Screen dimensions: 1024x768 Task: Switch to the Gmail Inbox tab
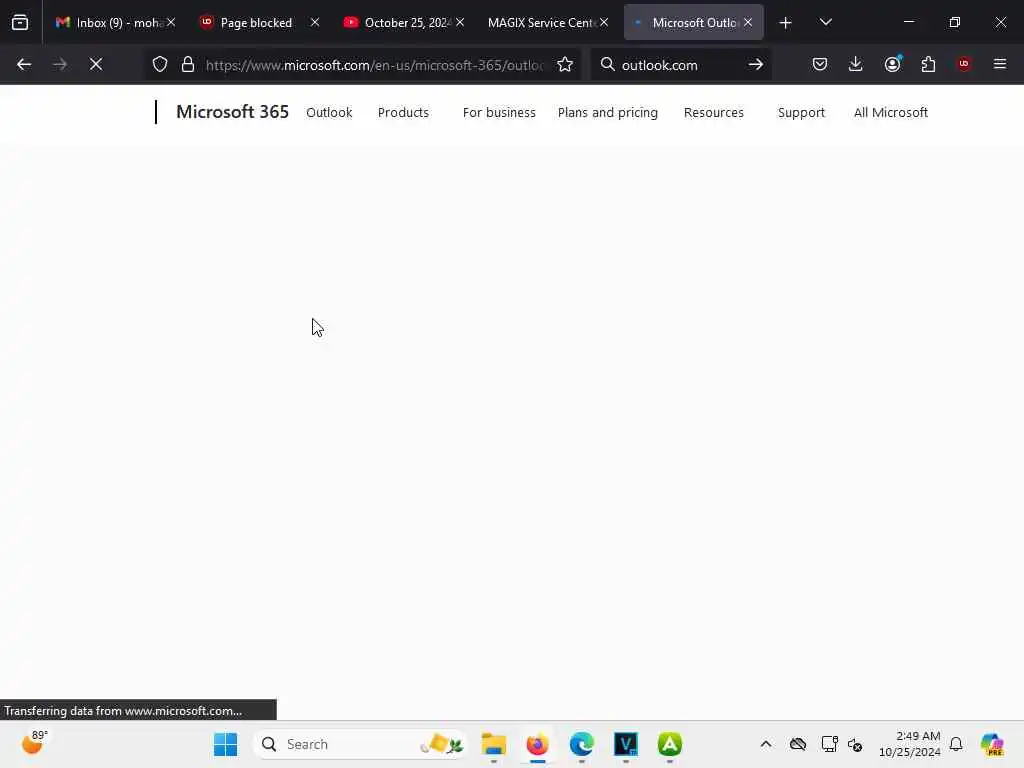109,23
